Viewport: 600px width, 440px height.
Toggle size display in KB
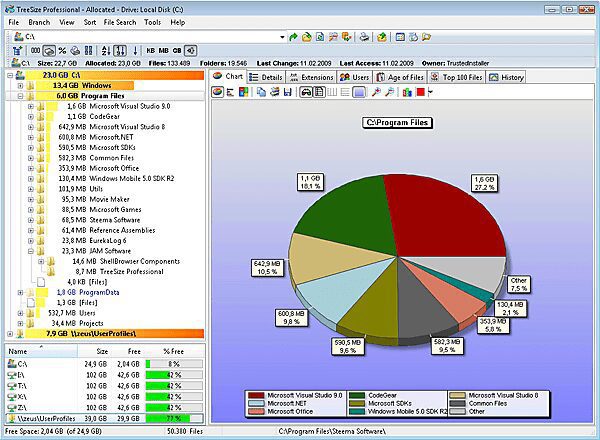(x=151, y=51)
